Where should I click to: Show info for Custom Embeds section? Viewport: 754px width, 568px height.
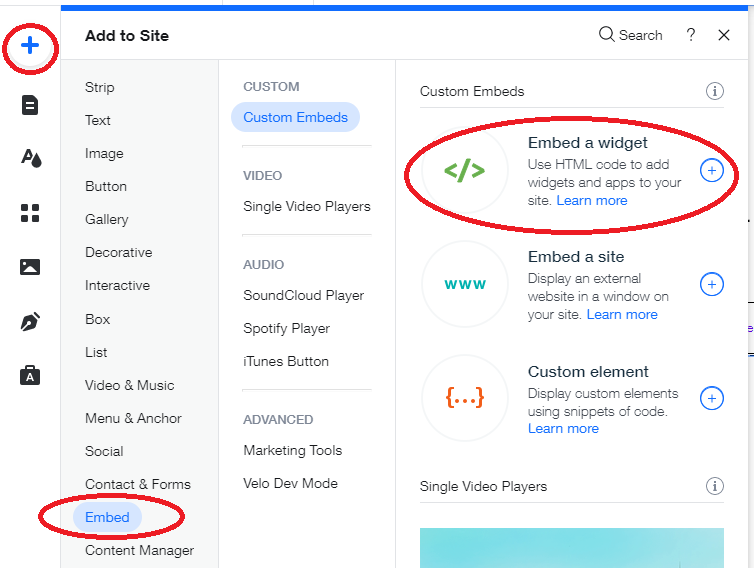pyautogui.click(x=715, y=91)
